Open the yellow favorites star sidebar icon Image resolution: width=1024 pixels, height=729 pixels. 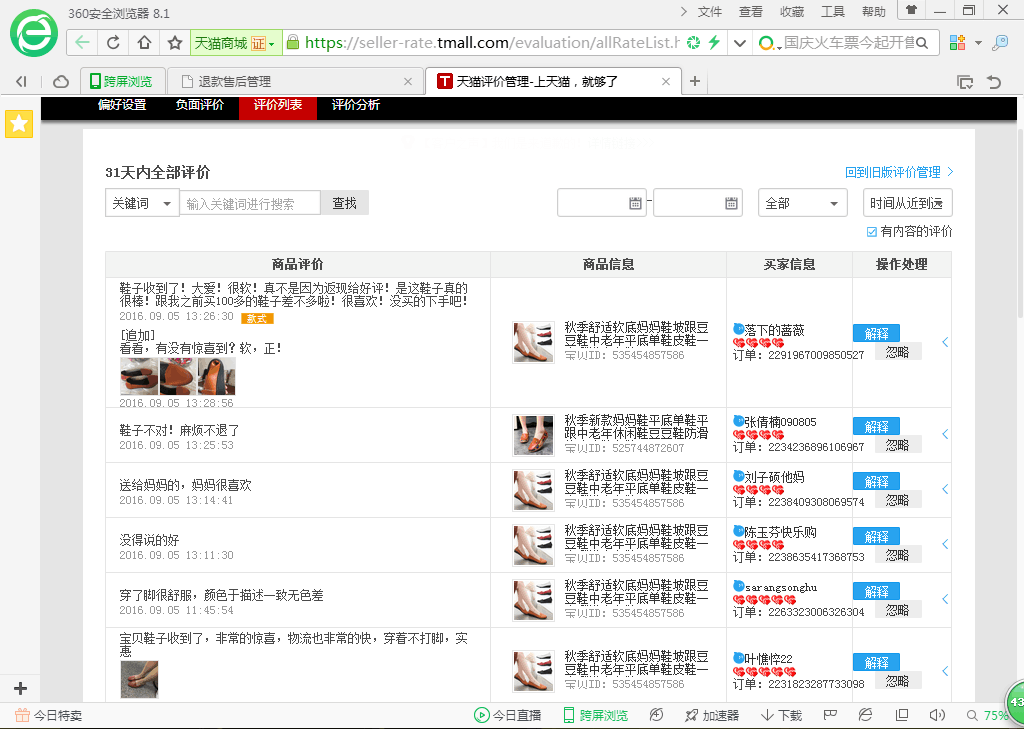click(x=19, y=124)
